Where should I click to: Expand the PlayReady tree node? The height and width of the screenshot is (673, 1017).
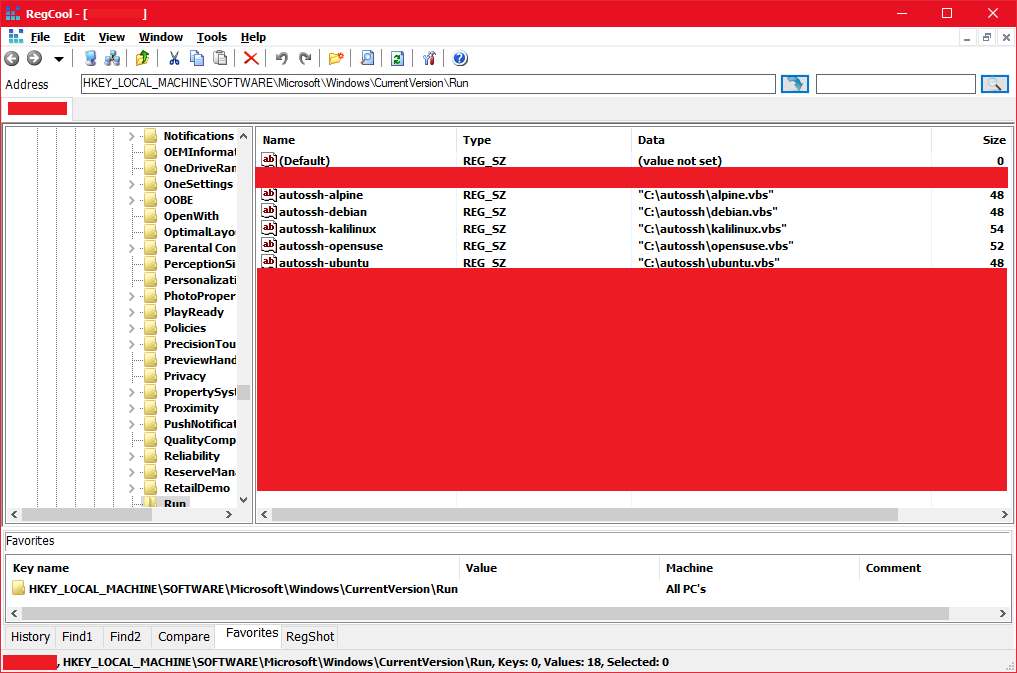[132, 312]
